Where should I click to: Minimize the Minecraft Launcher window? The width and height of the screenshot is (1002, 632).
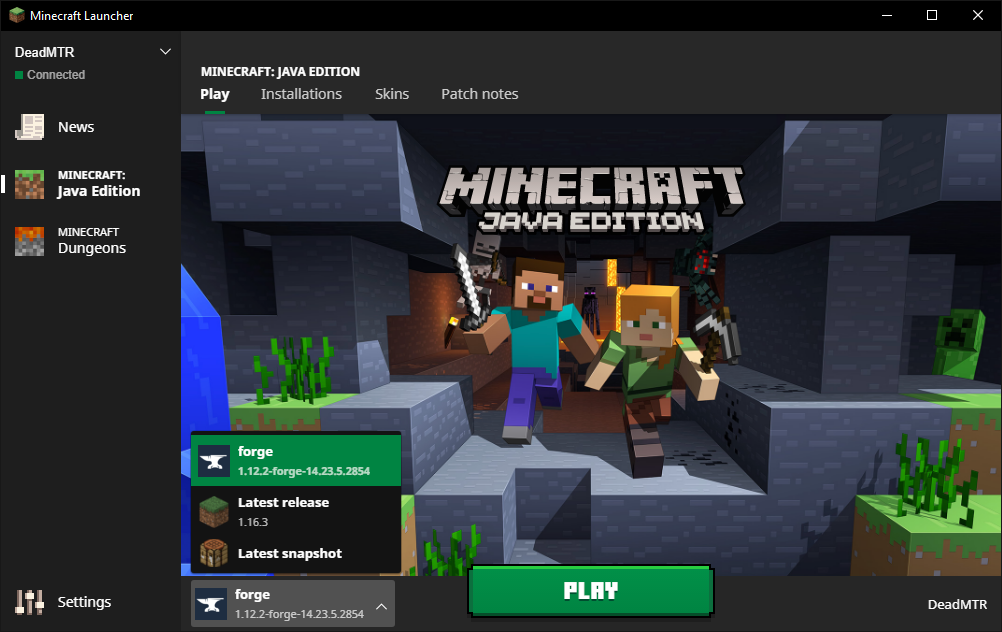887,15
